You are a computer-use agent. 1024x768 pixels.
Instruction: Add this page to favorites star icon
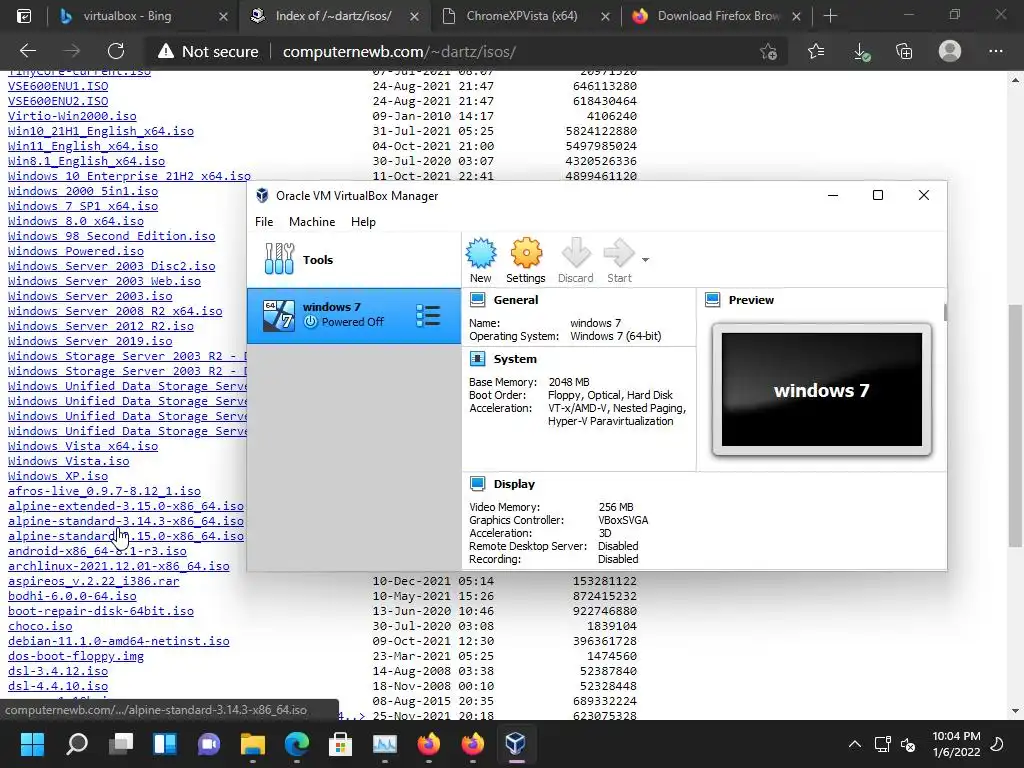[x=768, y=52]
